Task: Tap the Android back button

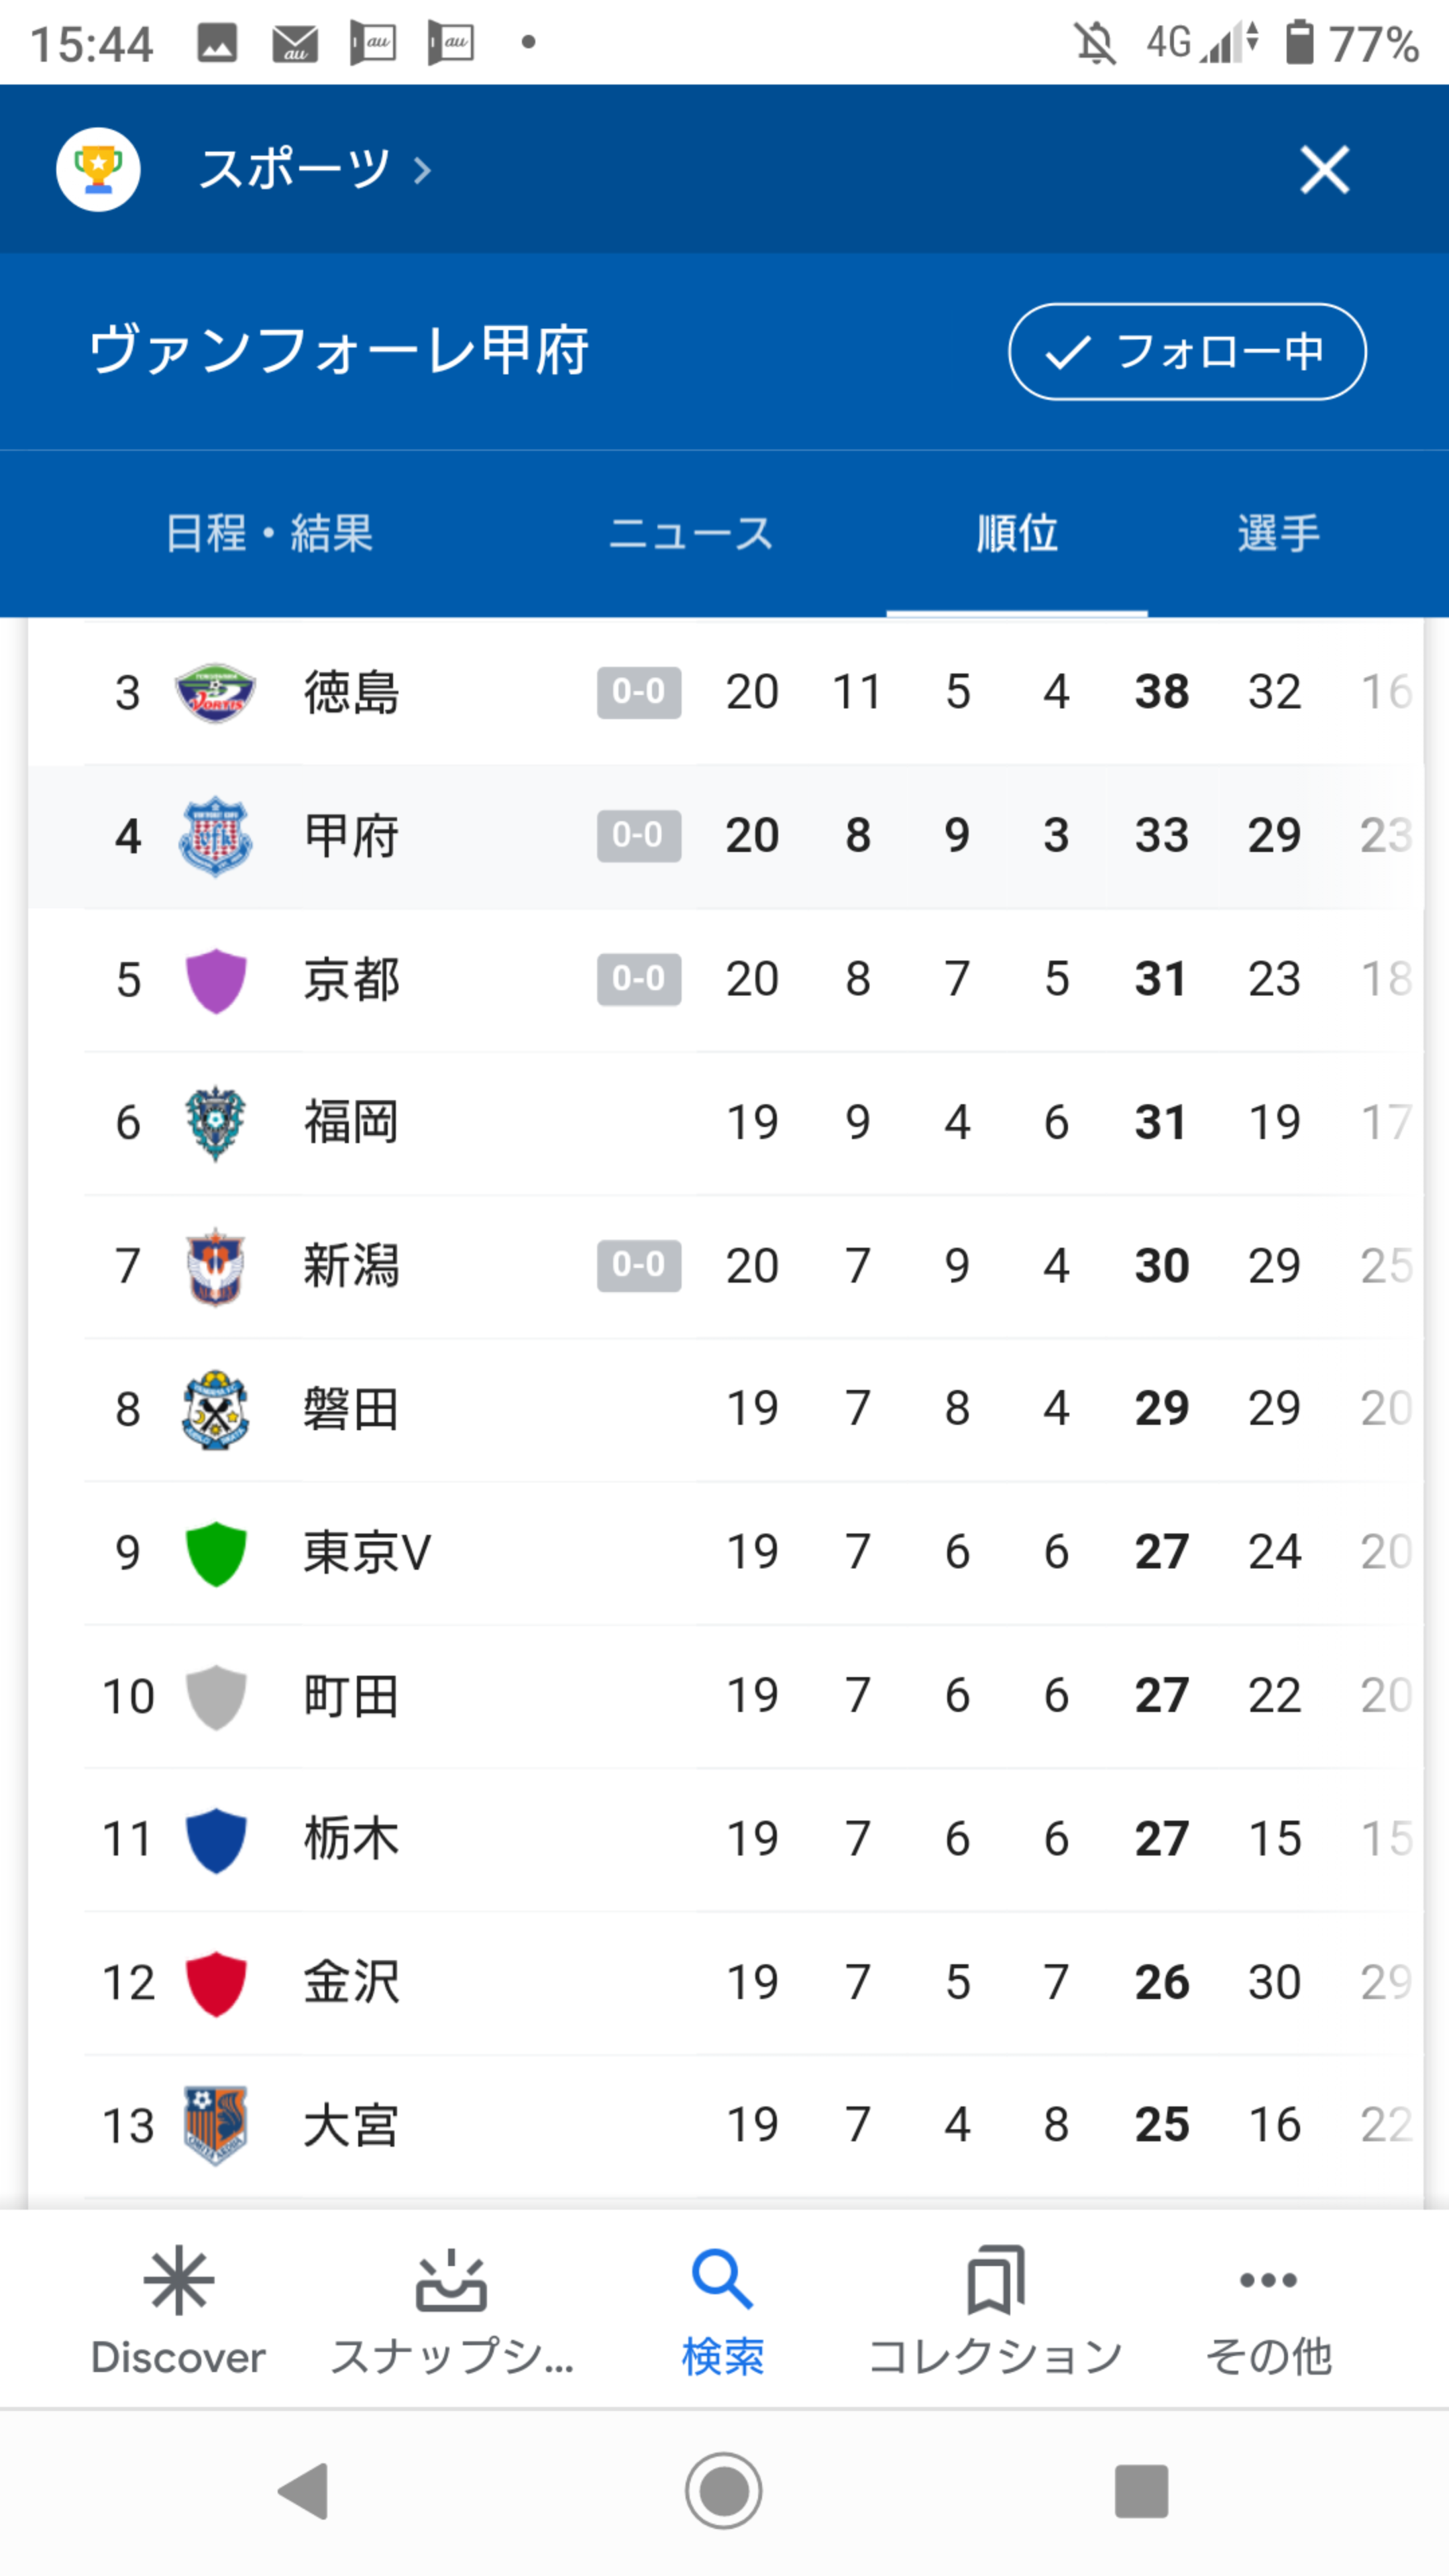Action: coord(304,2490)
